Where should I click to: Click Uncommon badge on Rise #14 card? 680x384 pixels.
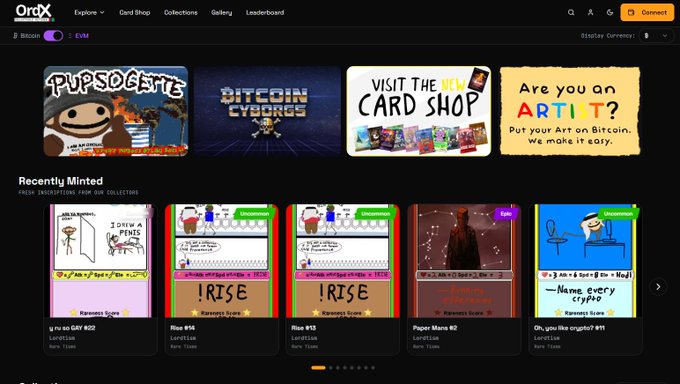(255, 213)
